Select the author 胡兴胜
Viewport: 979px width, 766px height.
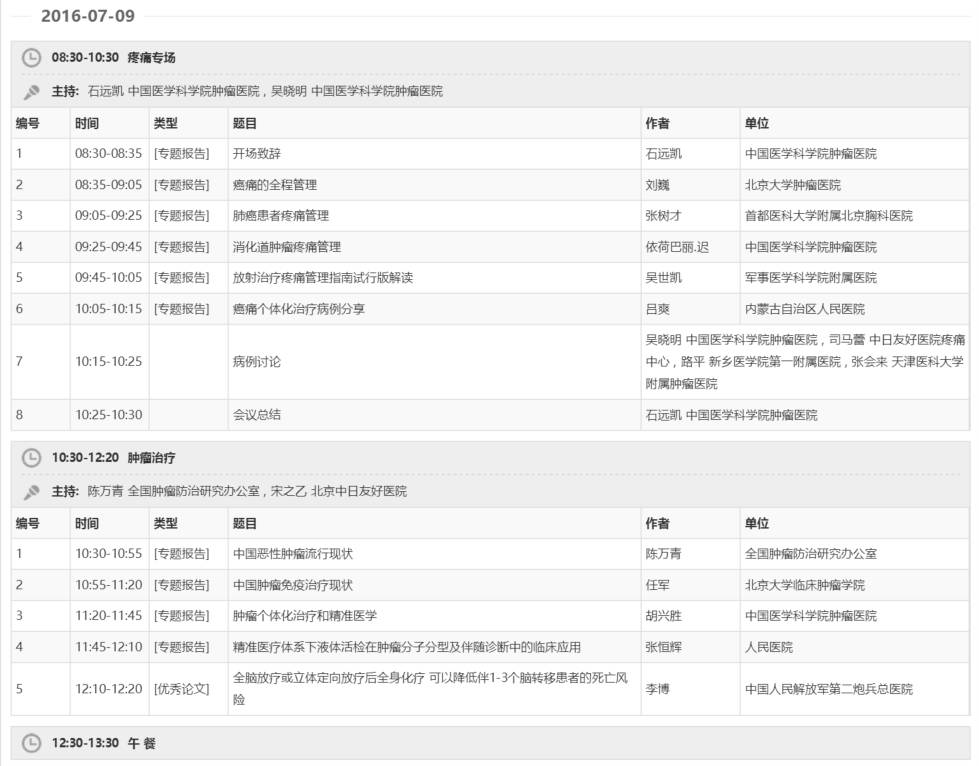[x=663, y=616]
